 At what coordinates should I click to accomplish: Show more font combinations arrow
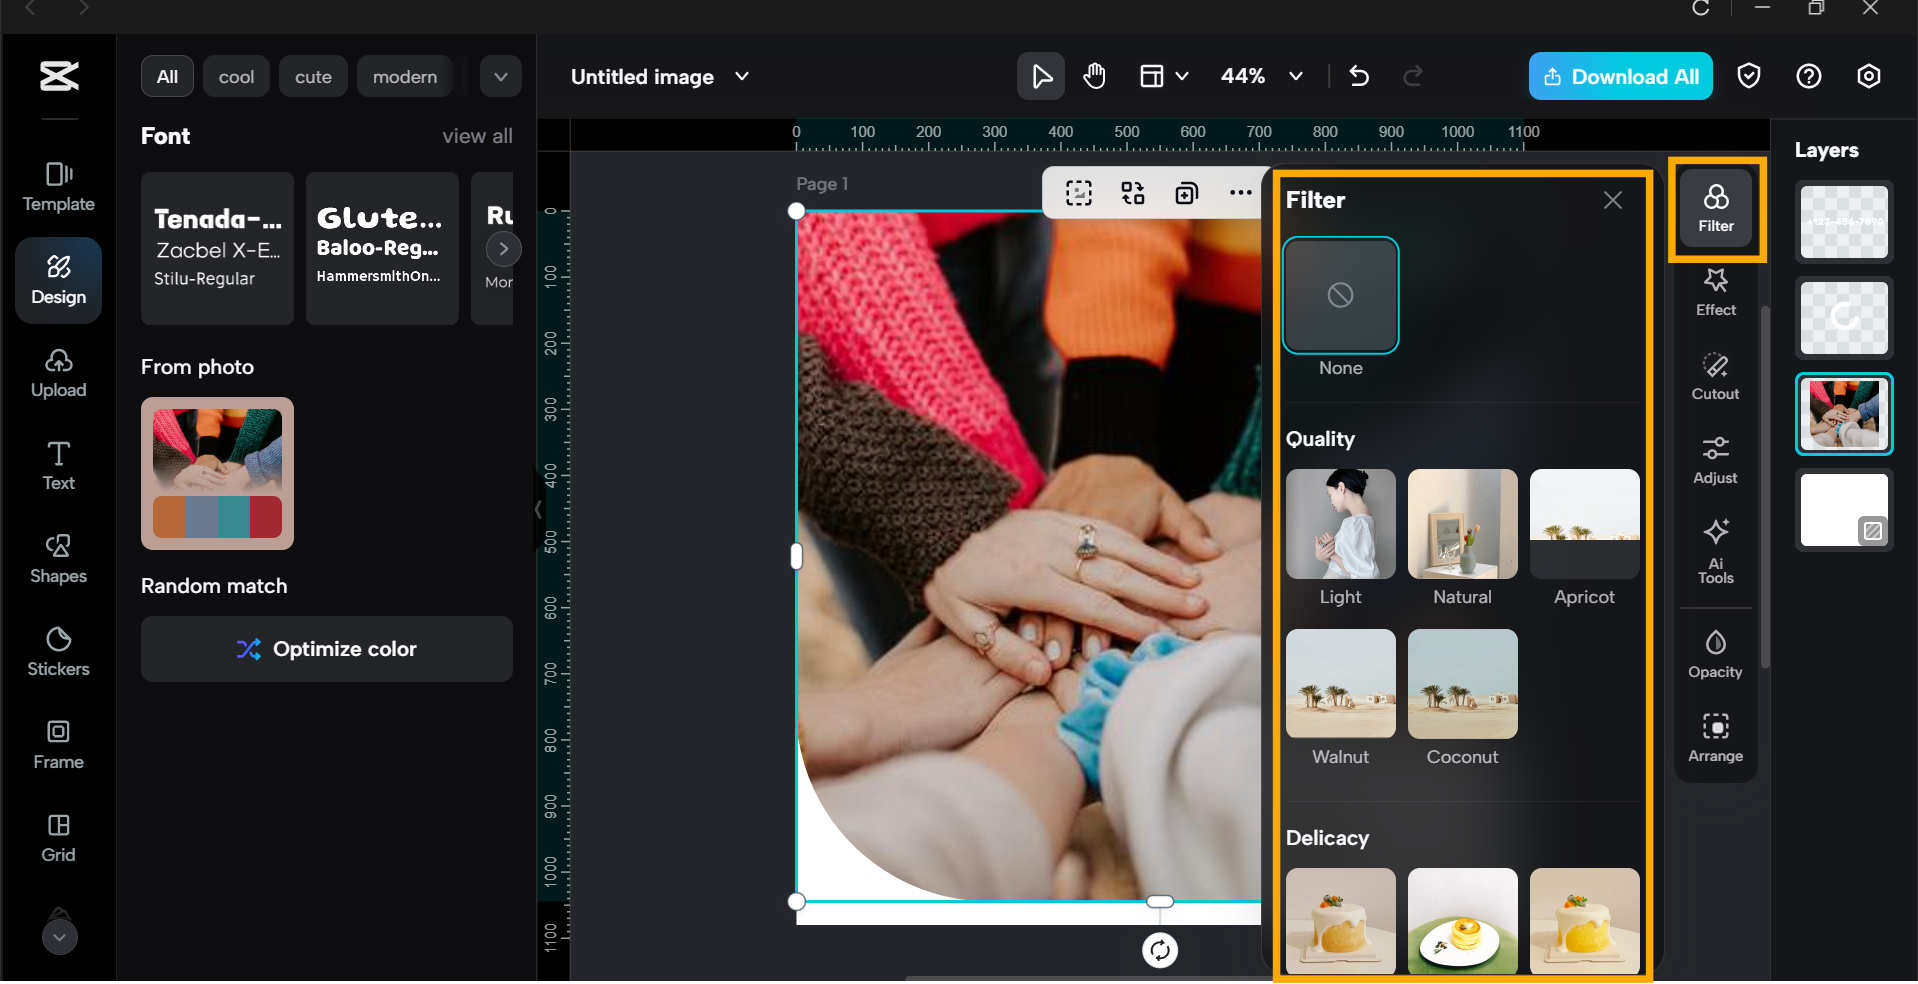[504, 248]
